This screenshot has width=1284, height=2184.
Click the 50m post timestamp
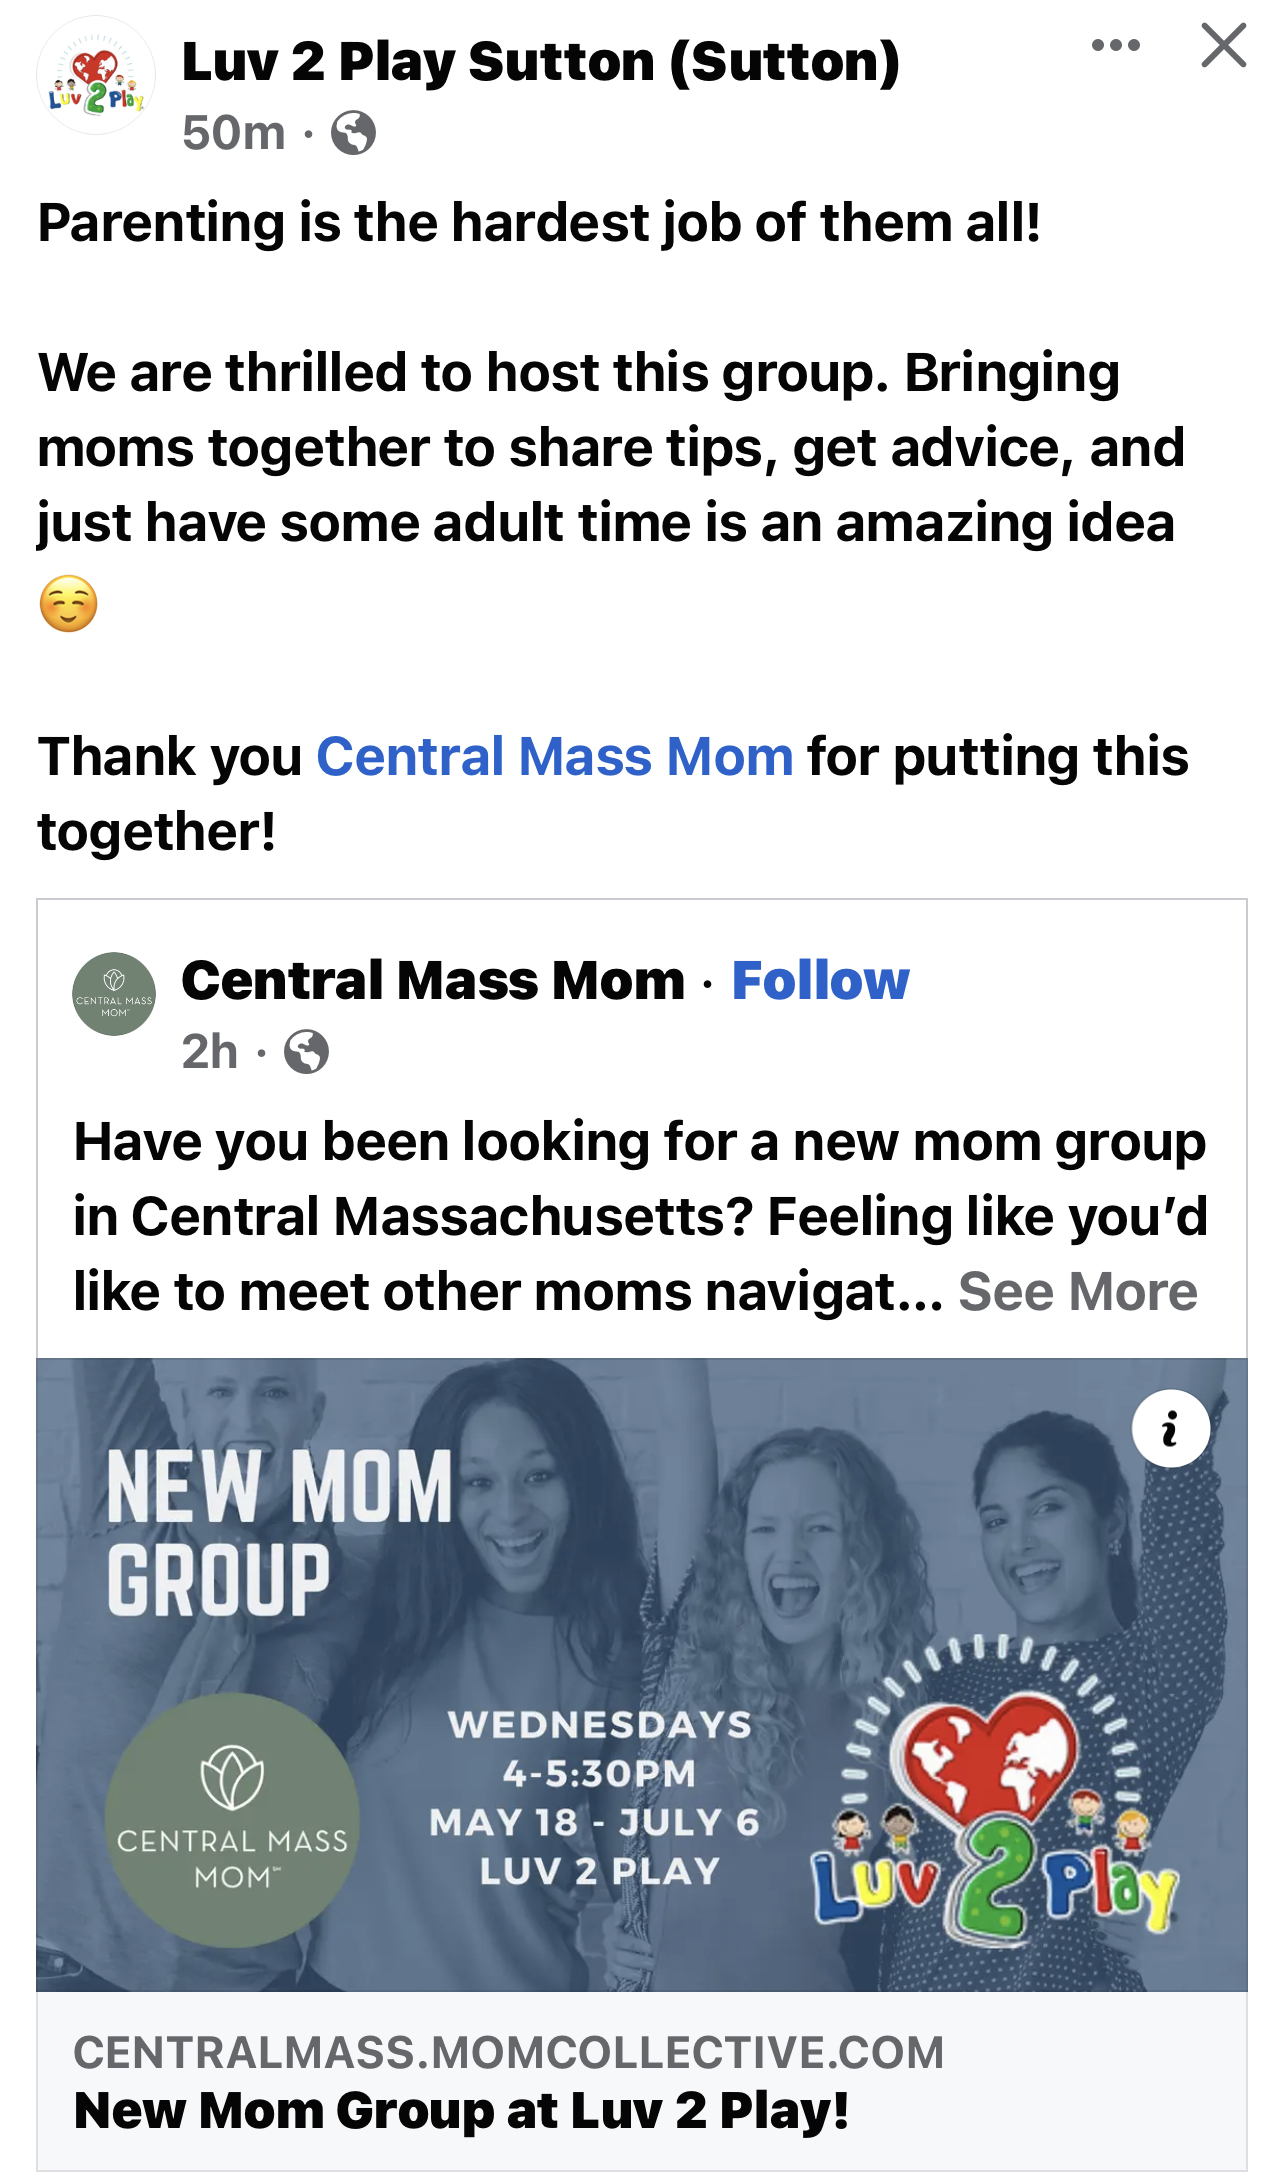(234, 133)
